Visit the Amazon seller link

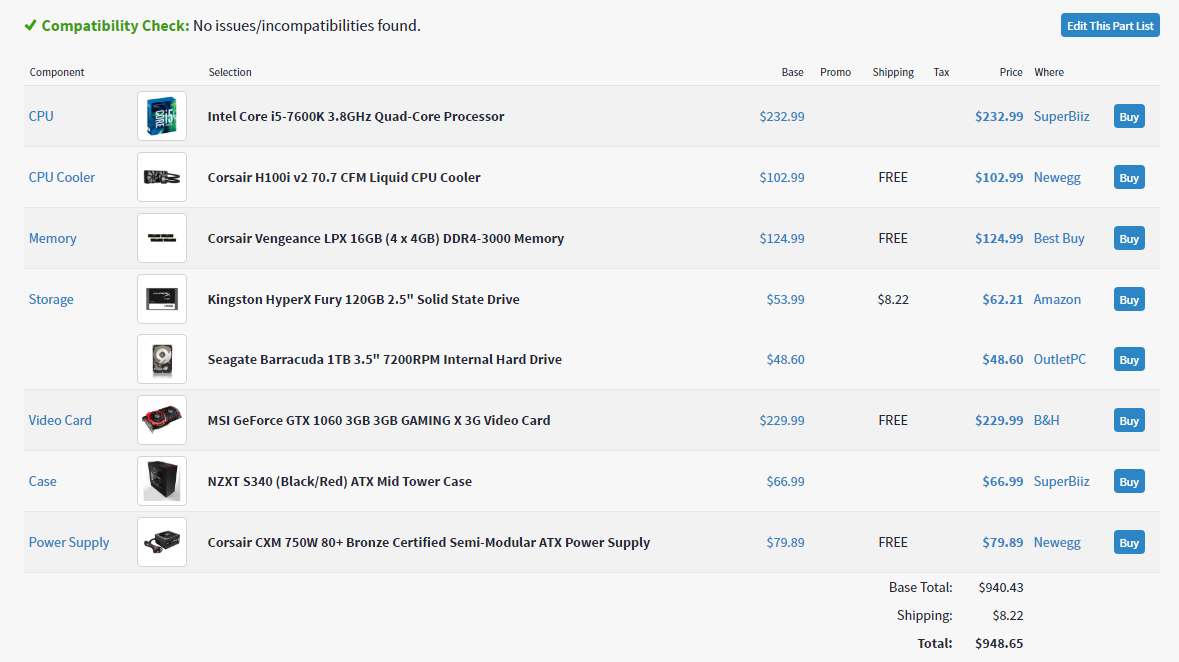[x=1057, y=300]
